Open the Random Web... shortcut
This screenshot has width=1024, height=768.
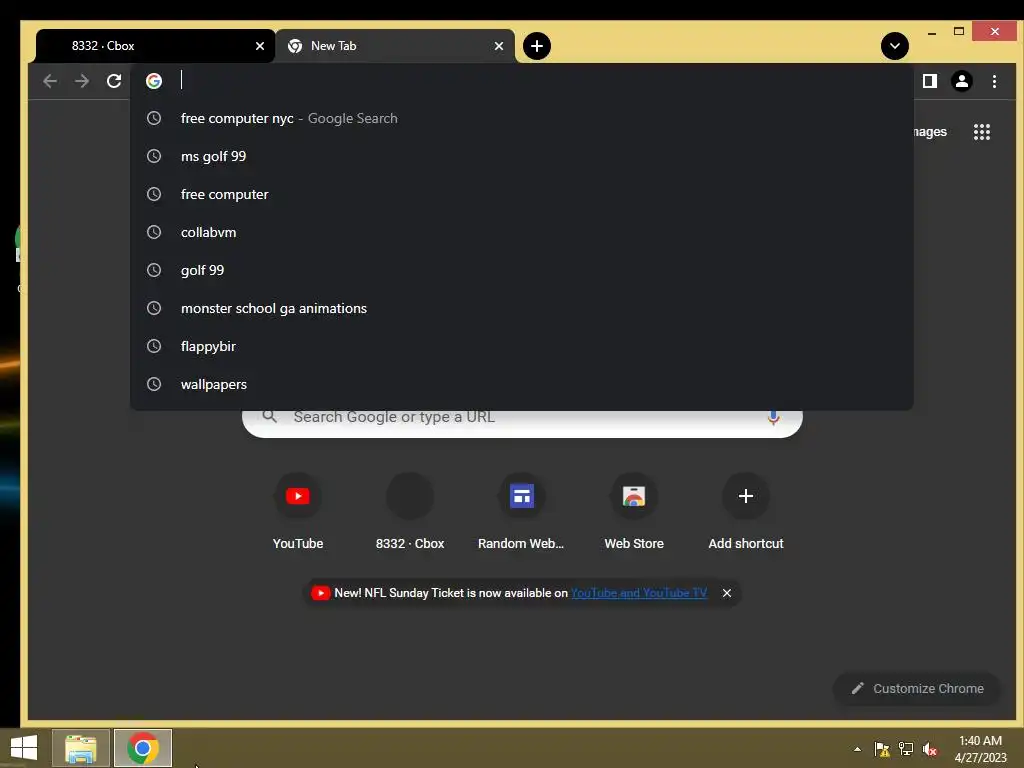(x=521, y=512)
